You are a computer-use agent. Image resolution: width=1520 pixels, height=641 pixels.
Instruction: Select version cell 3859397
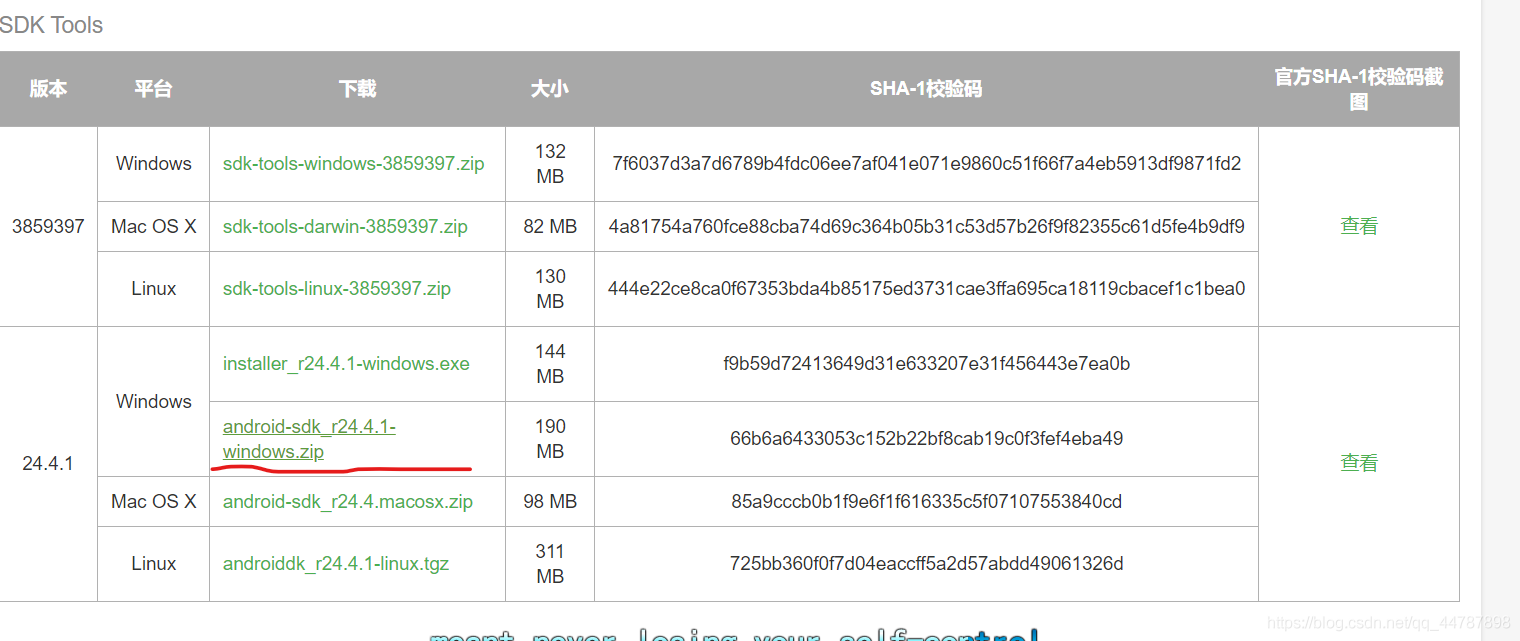click(48, 226)
